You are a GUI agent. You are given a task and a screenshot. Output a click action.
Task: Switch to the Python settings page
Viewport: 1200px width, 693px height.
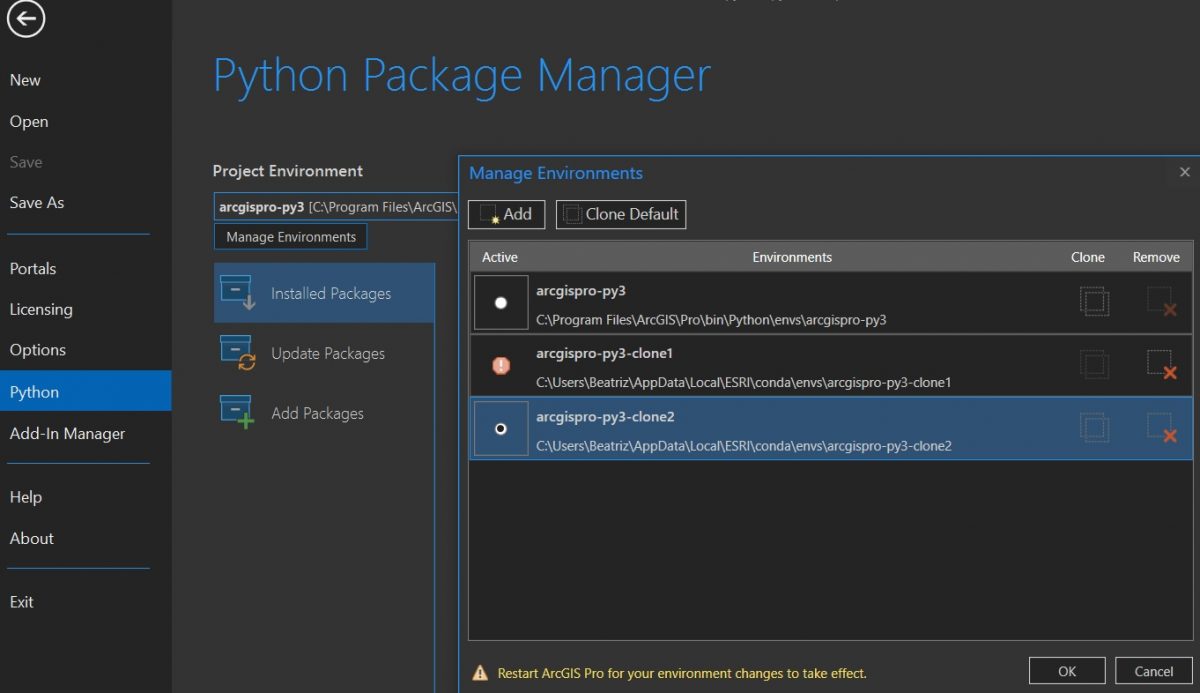tap(34, 392)
